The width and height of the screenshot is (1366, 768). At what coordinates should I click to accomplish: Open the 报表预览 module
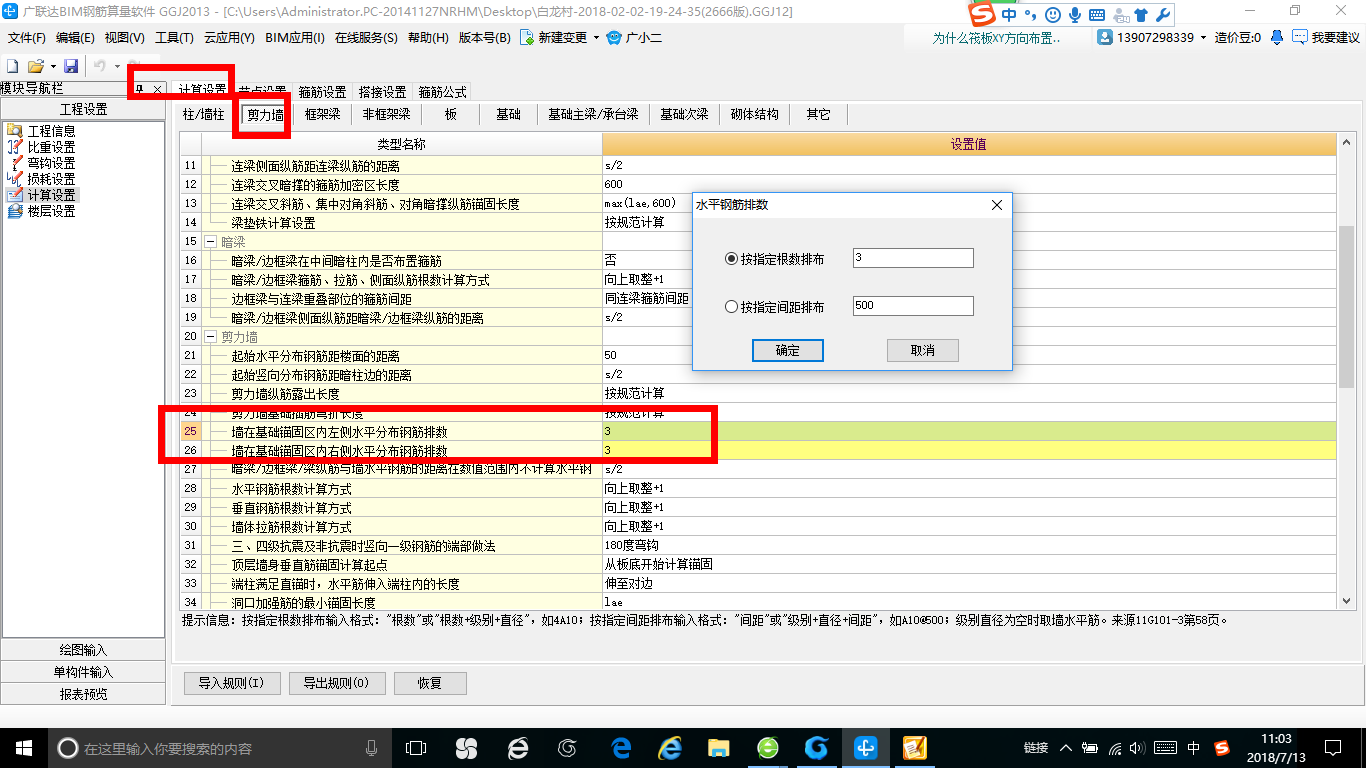[x=83, y=694]
